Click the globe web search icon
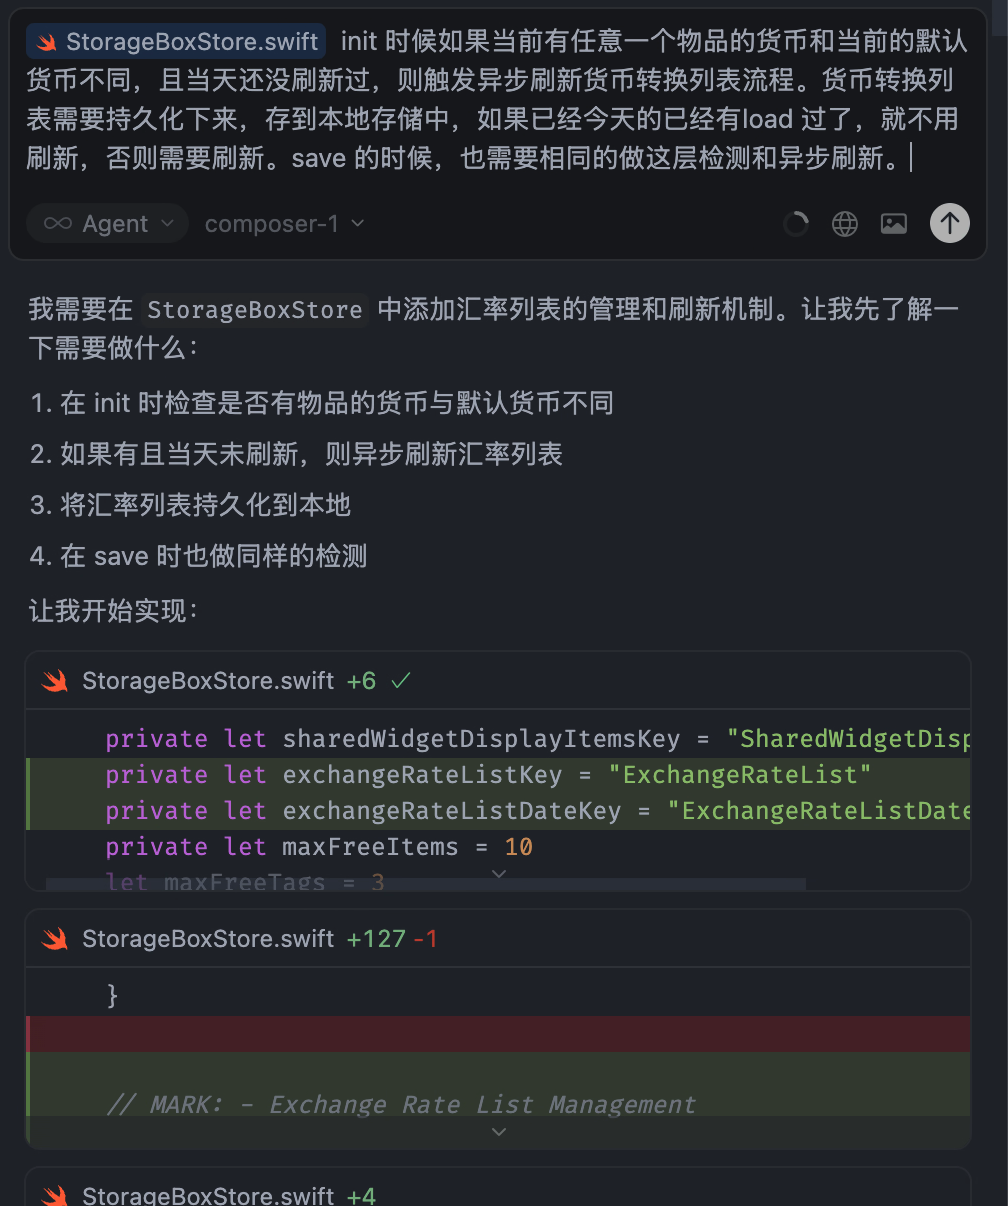The image size is (1008, 1206). [845, 224]
